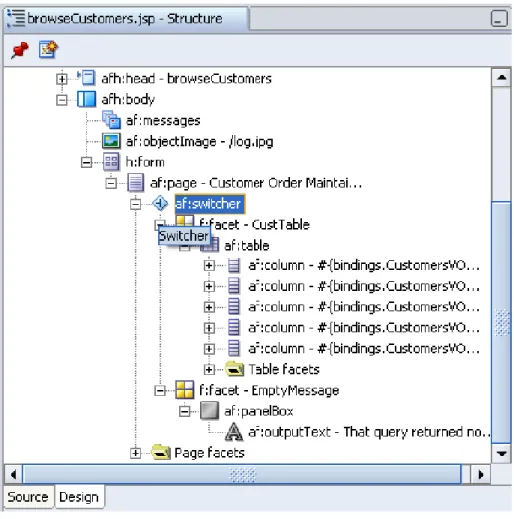Select the h:form label

pyautogui.click(x=145, y=162)
